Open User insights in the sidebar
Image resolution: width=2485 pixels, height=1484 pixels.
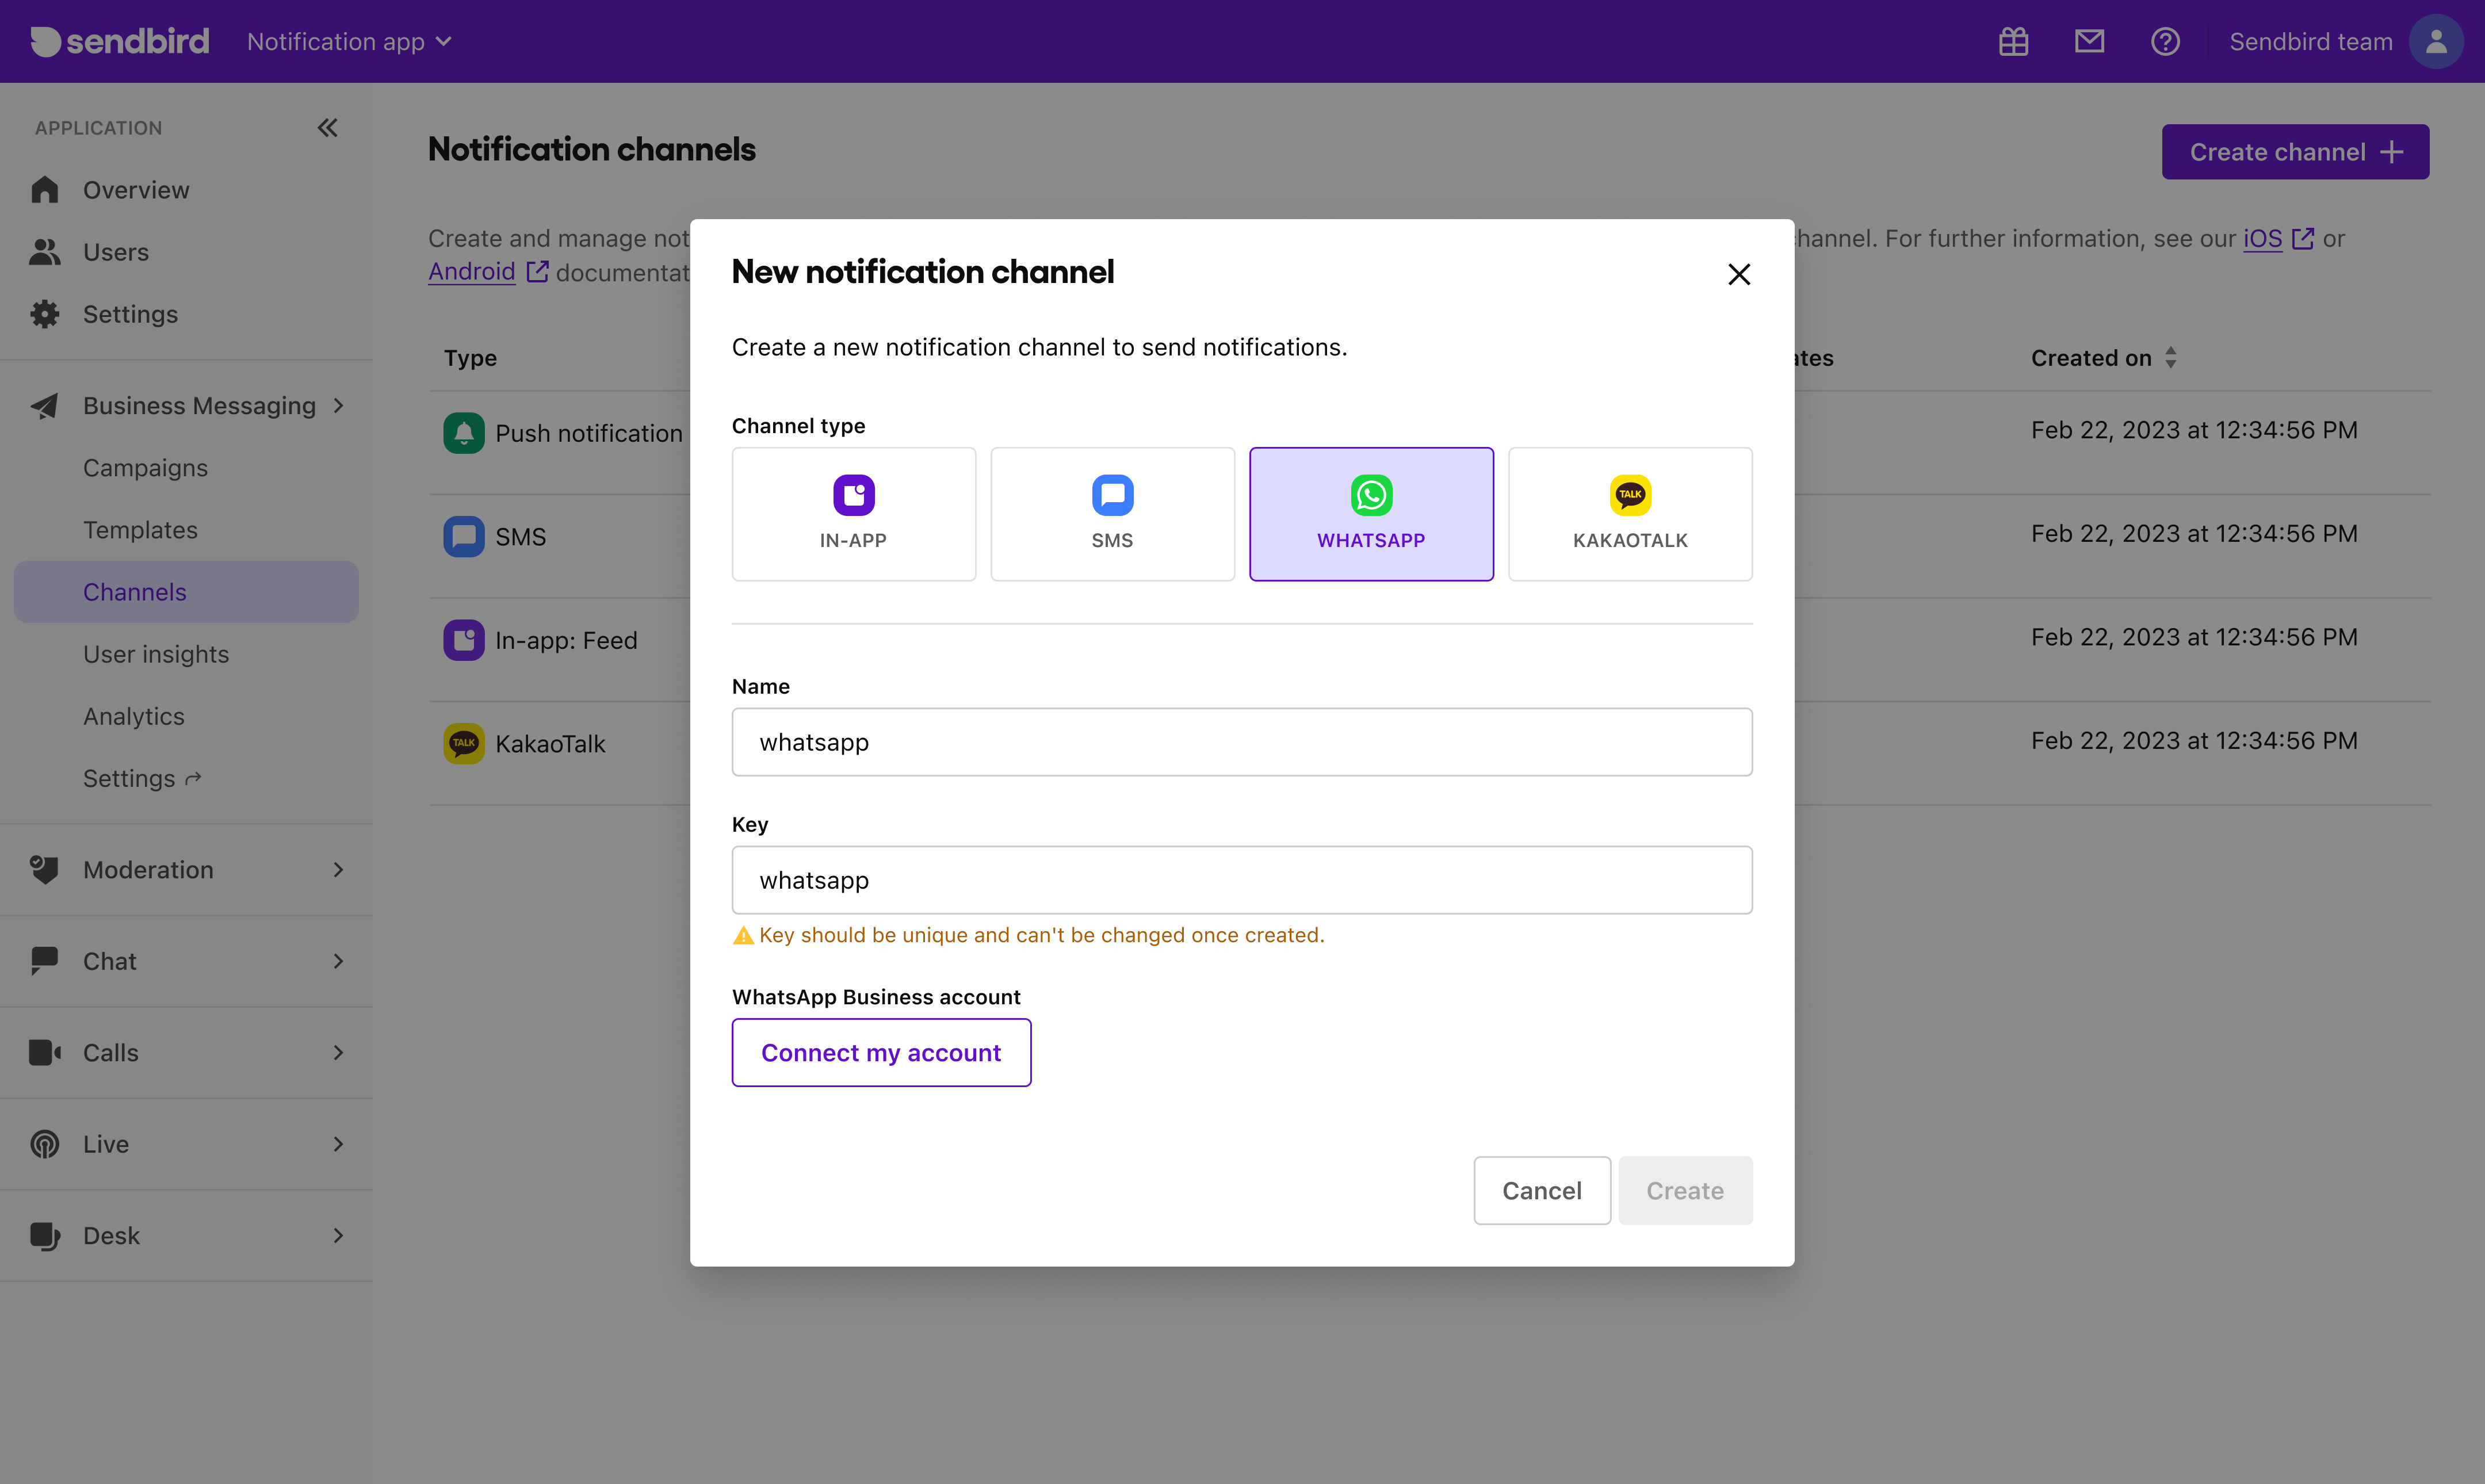[x=156, y=654]
